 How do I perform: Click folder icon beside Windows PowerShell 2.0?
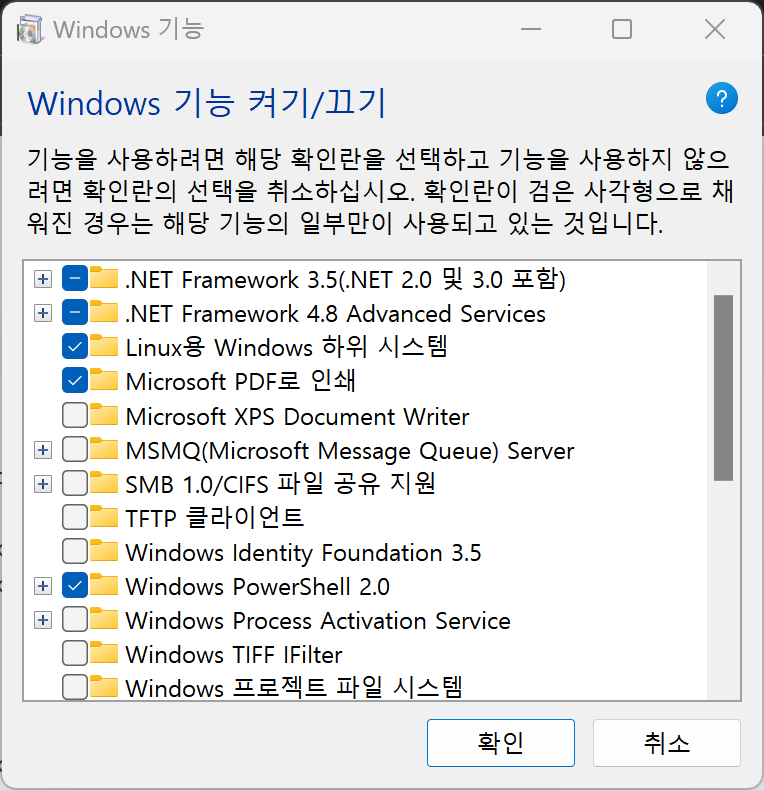click(x=104, y=585)
